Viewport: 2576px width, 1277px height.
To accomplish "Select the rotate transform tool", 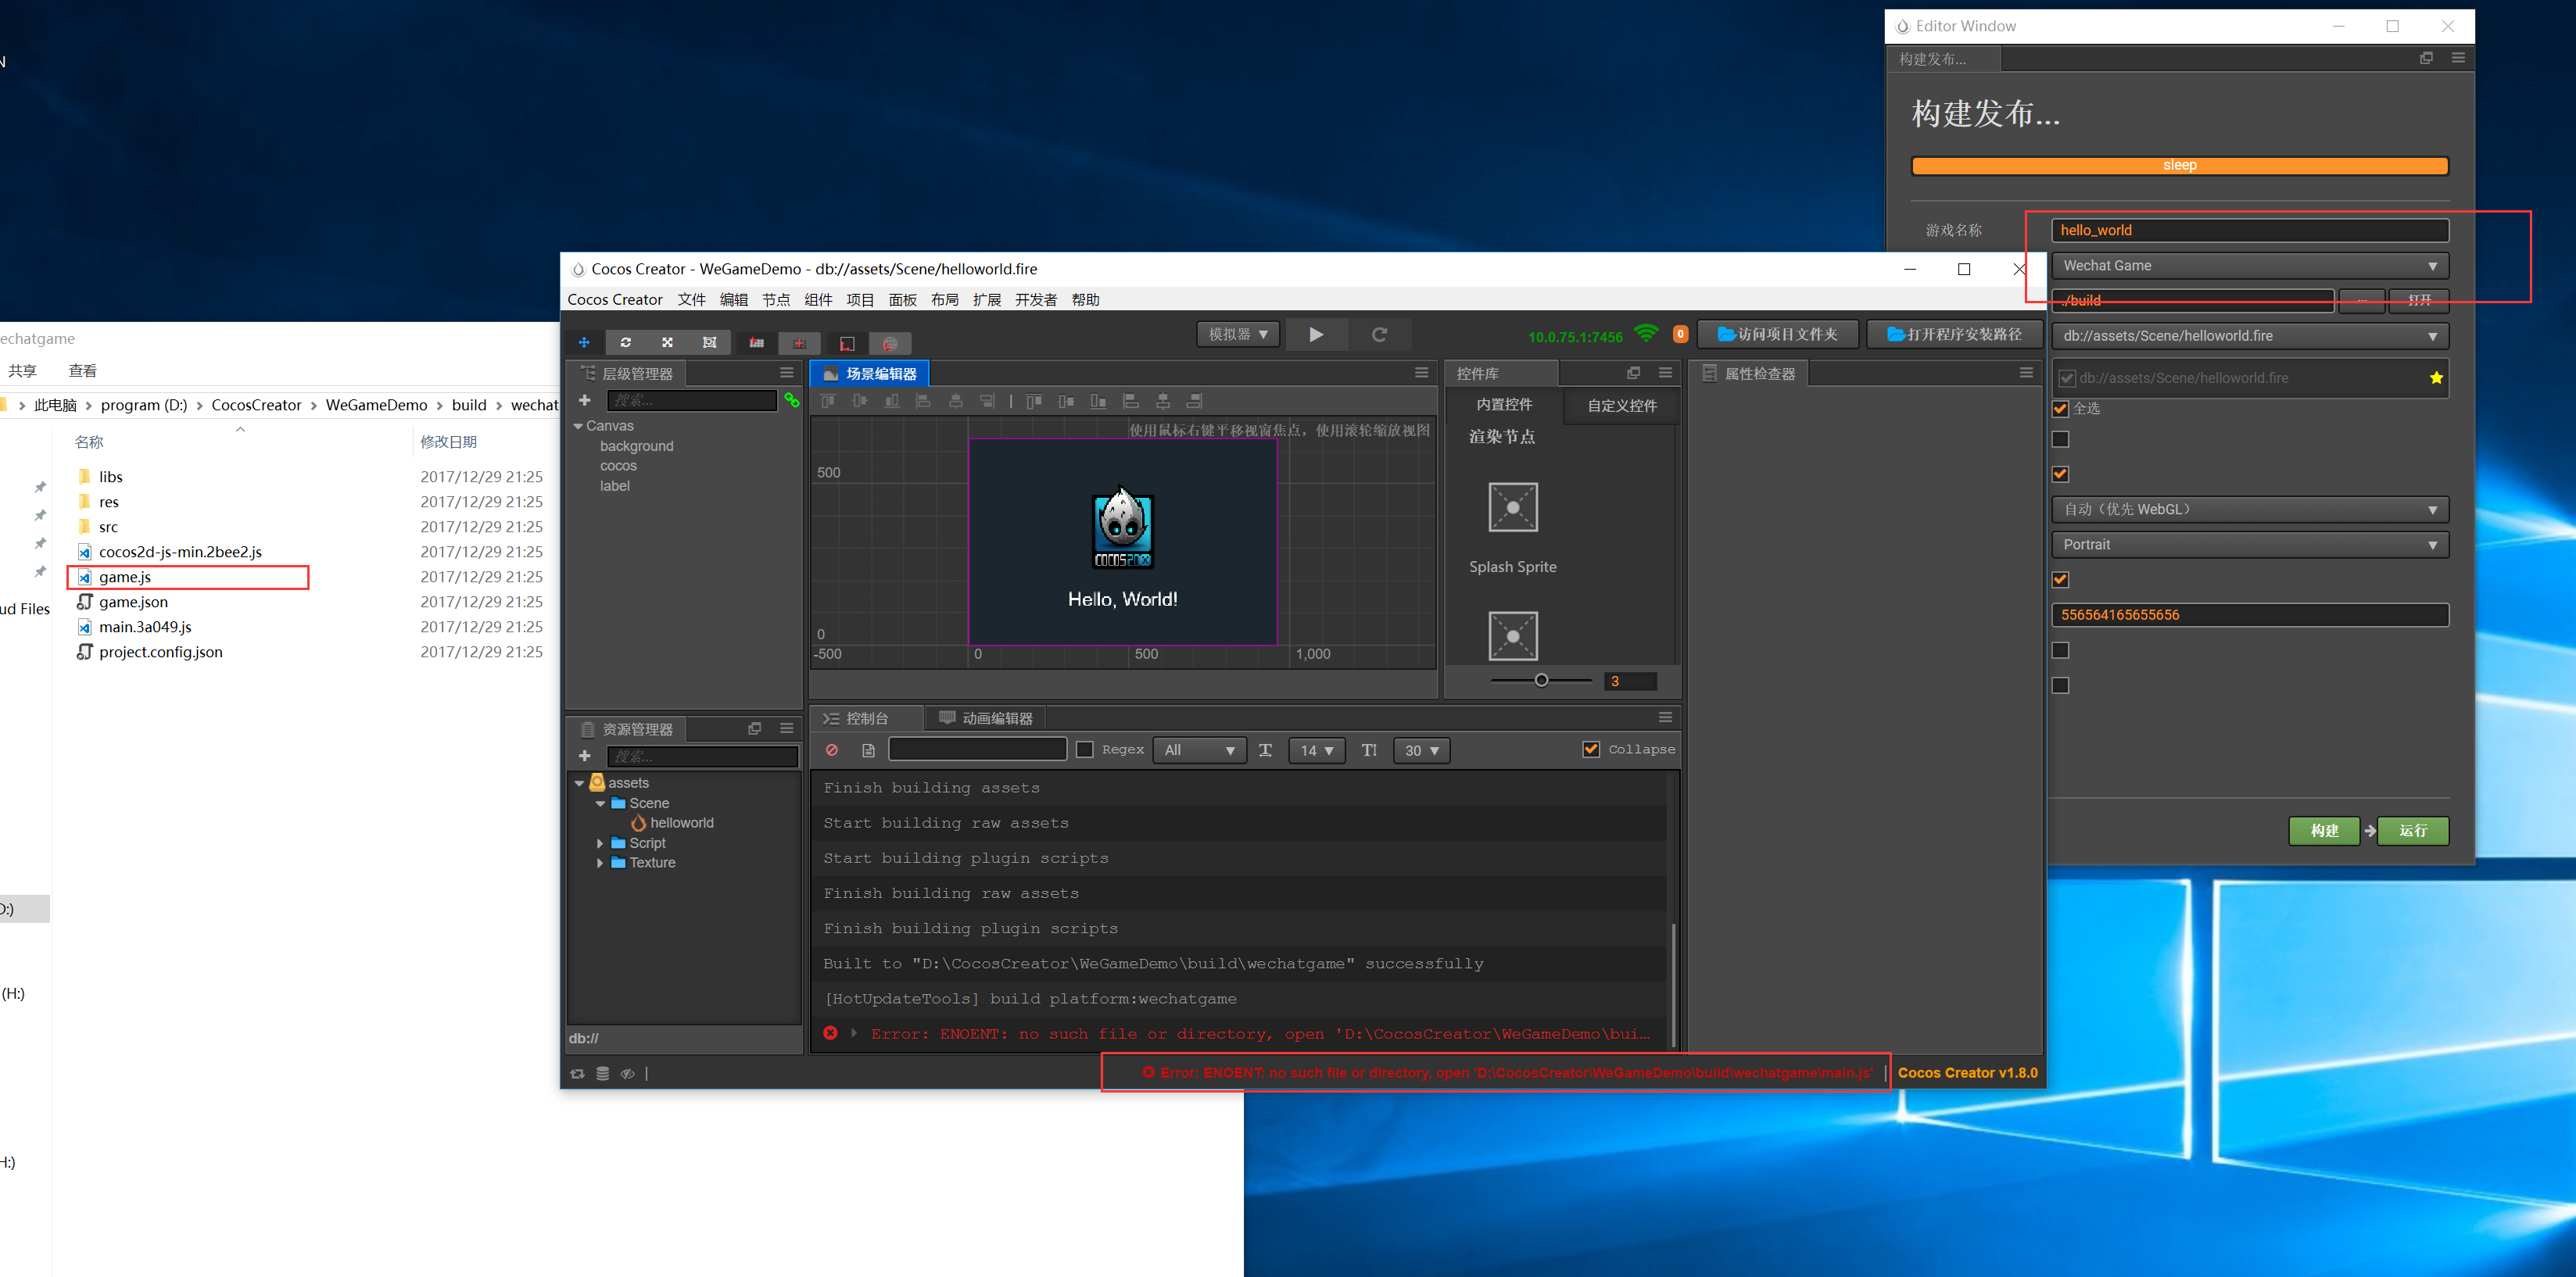I will (x=626, y=343).
